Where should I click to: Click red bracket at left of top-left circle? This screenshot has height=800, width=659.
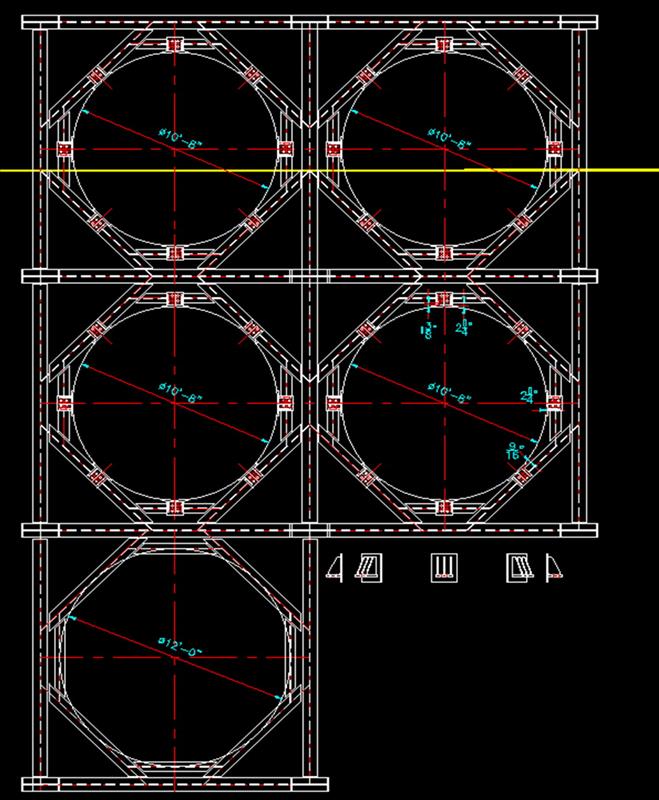tap(65, 149)
